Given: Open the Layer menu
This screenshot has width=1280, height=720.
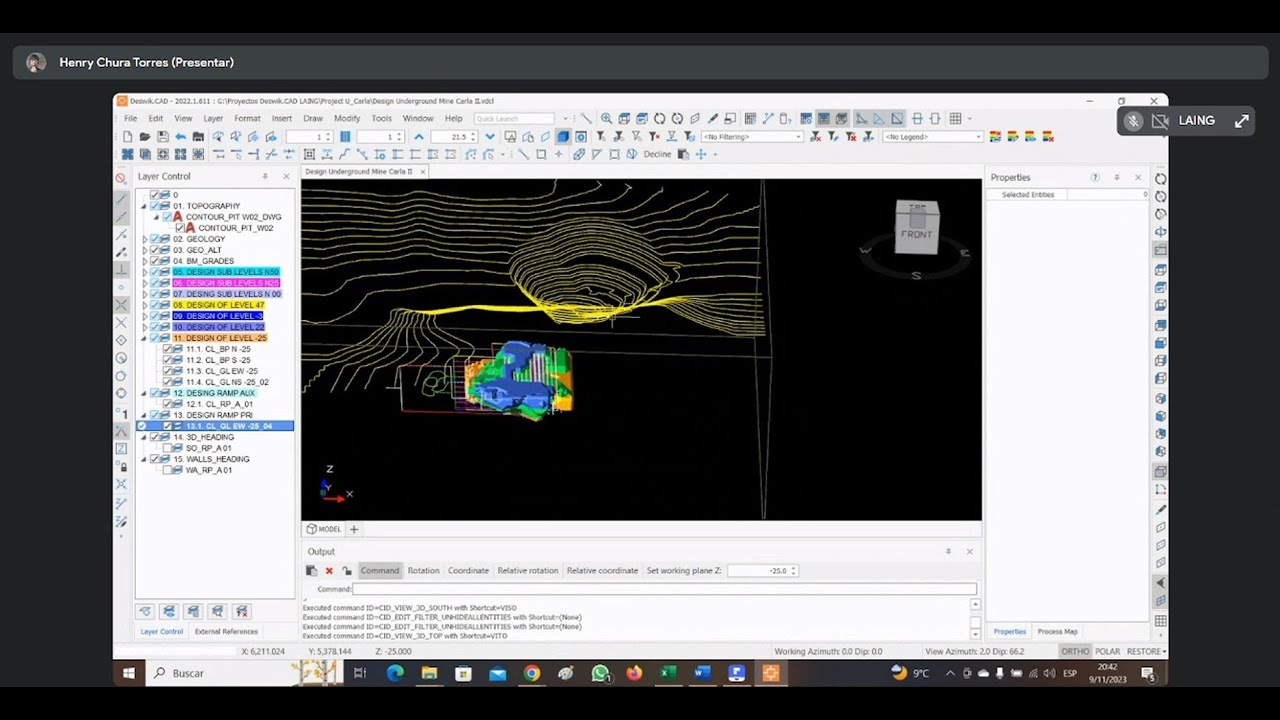Looking at the screenshot, I should (213, 119).
